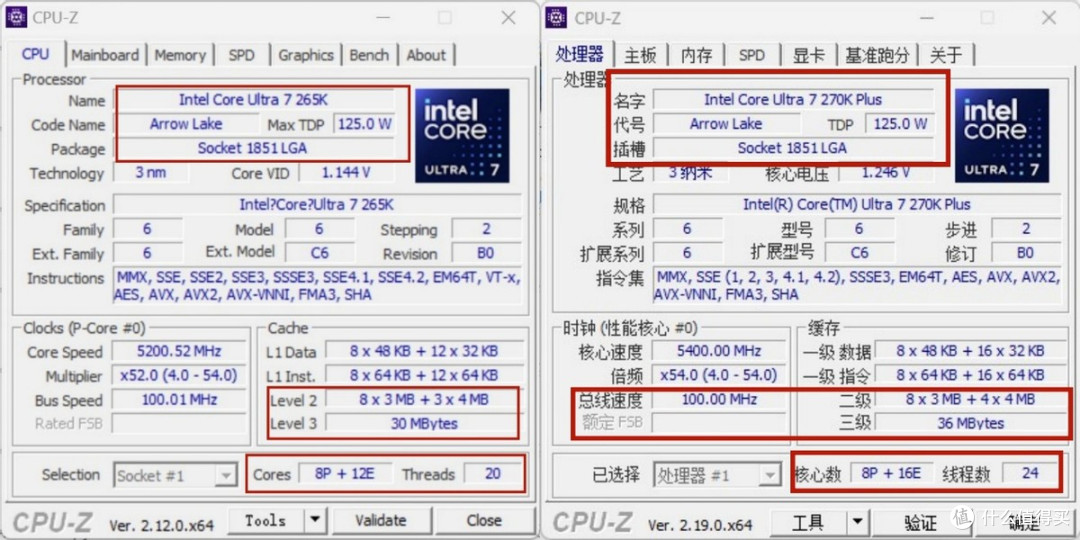Open the 主板 tab

point(640,55)
